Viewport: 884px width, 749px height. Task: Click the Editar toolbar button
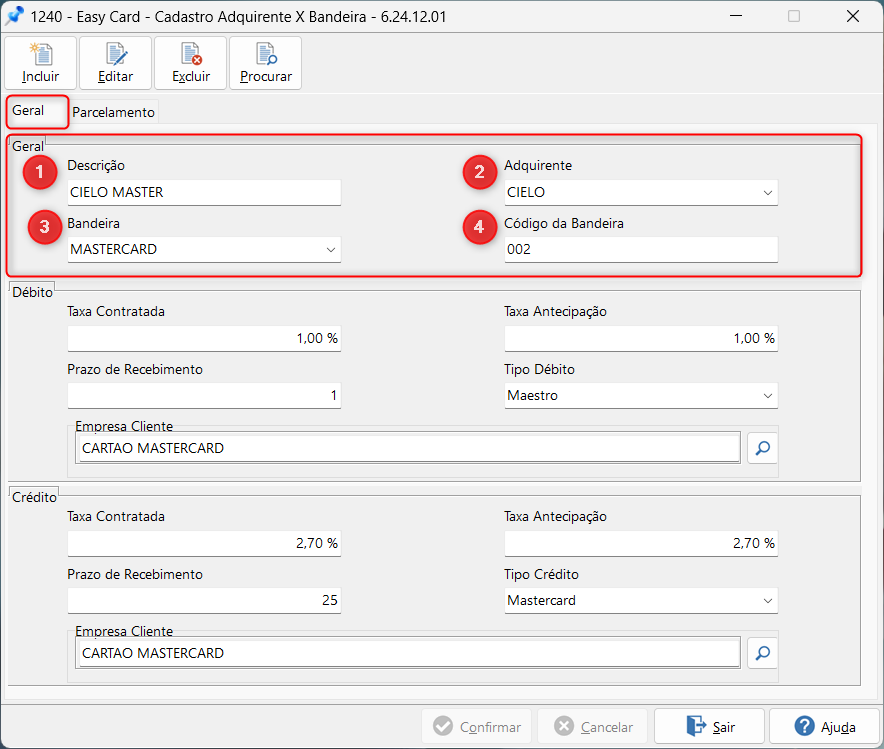116,63
